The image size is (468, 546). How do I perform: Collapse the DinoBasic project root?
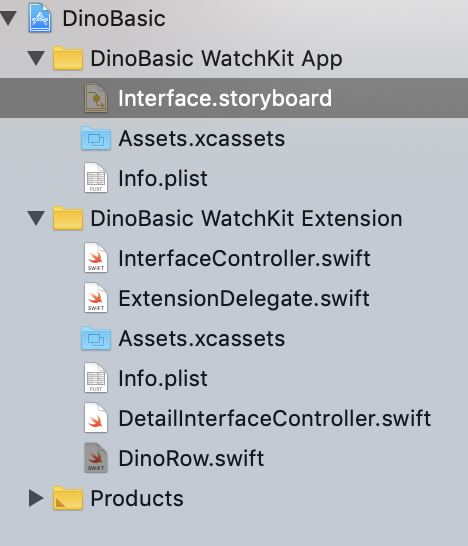[x=9, y=18]
